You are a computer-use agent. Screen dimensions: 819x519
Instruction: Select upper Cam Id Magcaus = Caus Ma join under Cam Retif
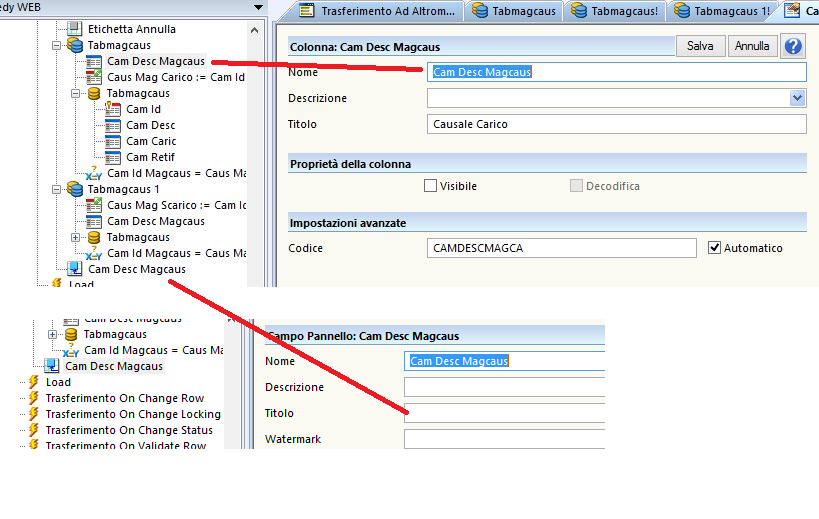pos(177,173)
